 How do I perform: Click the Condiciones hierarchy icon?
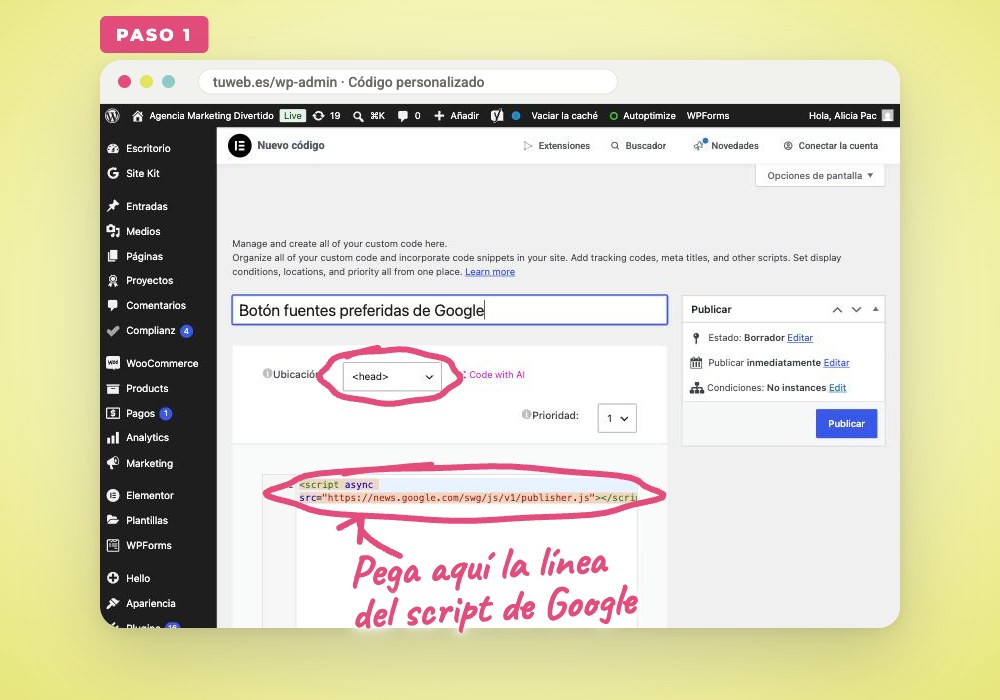[696, 388]
